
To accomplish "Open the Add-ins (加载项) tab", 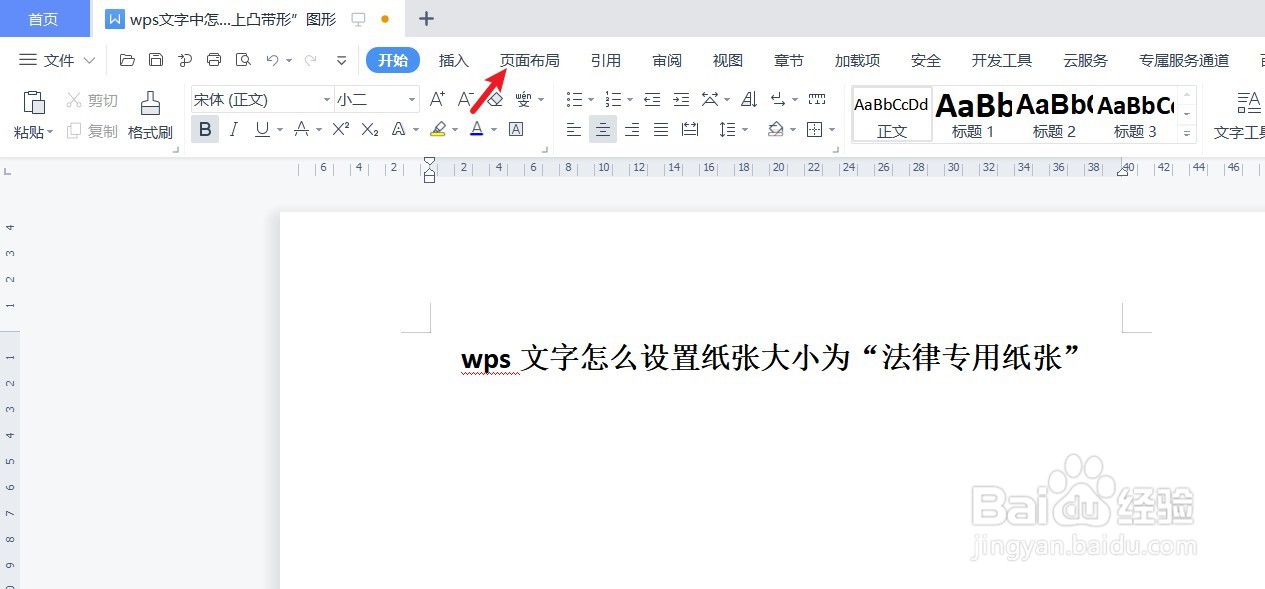I will (857, 60).
